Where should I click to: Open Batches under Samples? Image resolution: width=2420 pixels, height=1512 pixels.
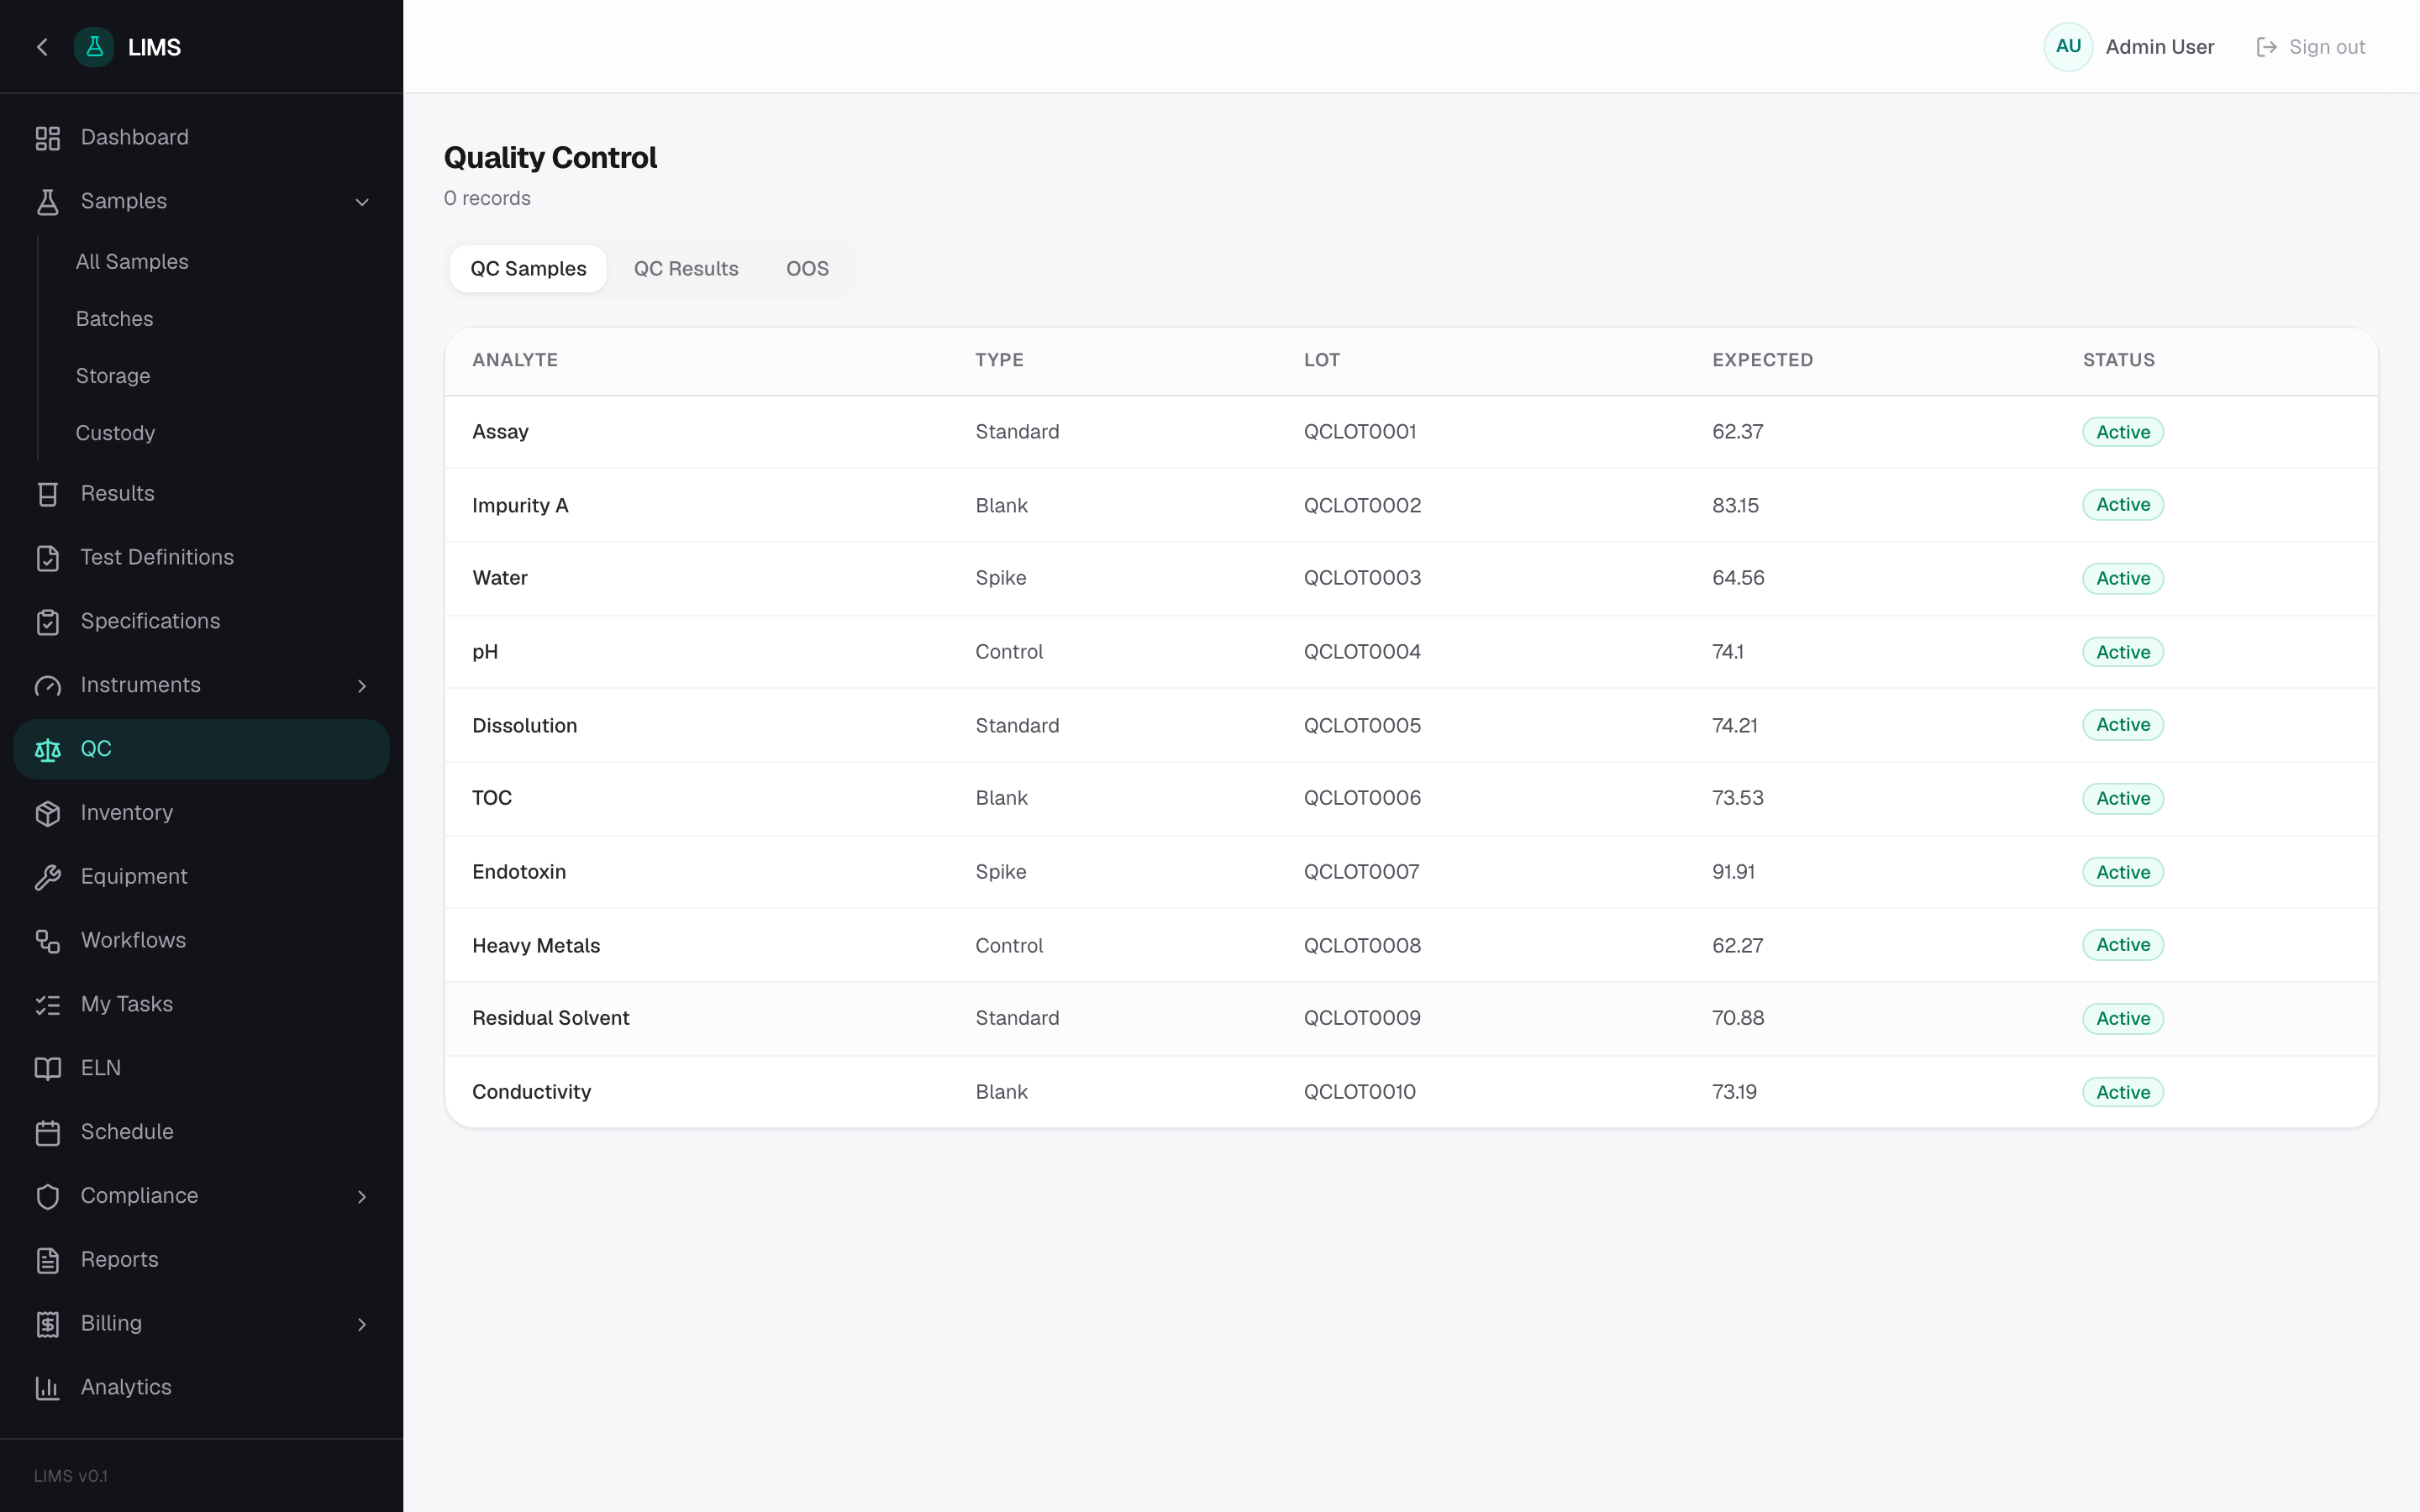tap(114, 319)
